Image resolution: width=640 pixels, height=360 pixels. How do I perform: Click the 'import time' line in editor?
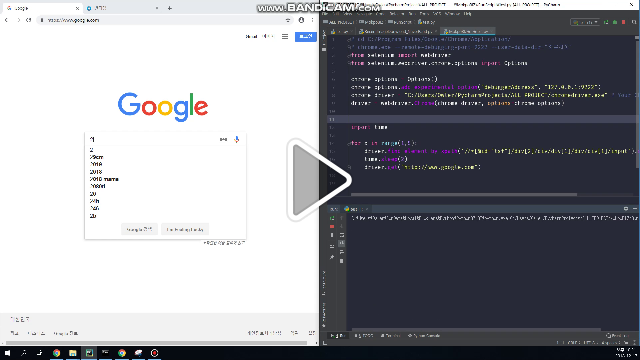click(x=369, y=127)
